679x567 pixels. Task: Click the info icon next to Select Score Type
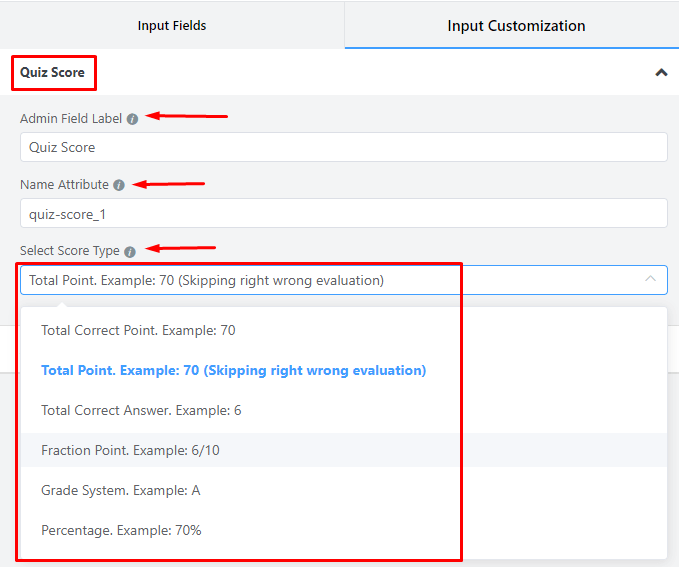click(130, 252)
